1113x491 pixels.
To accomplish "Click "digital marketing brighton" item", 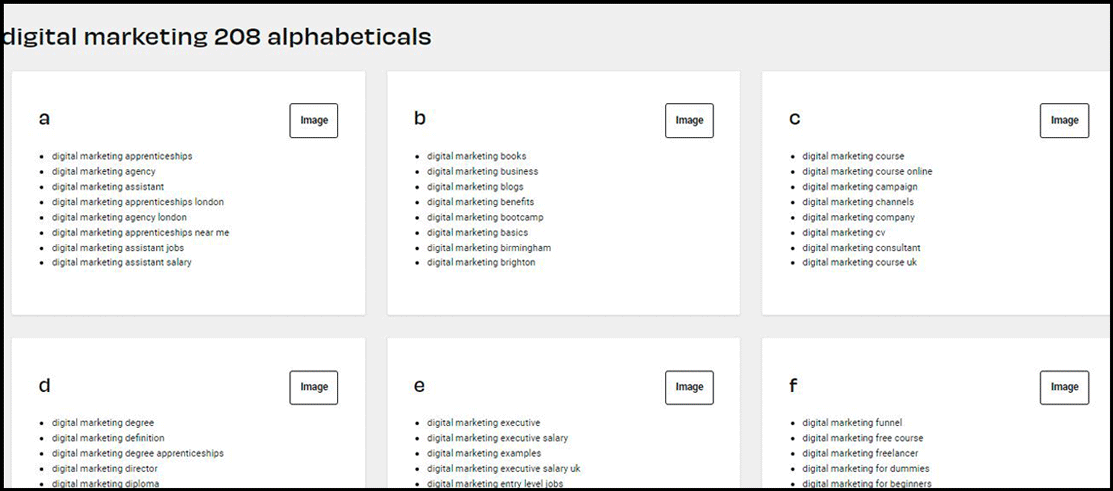I will pyautogui.click(x=481, y=263).
